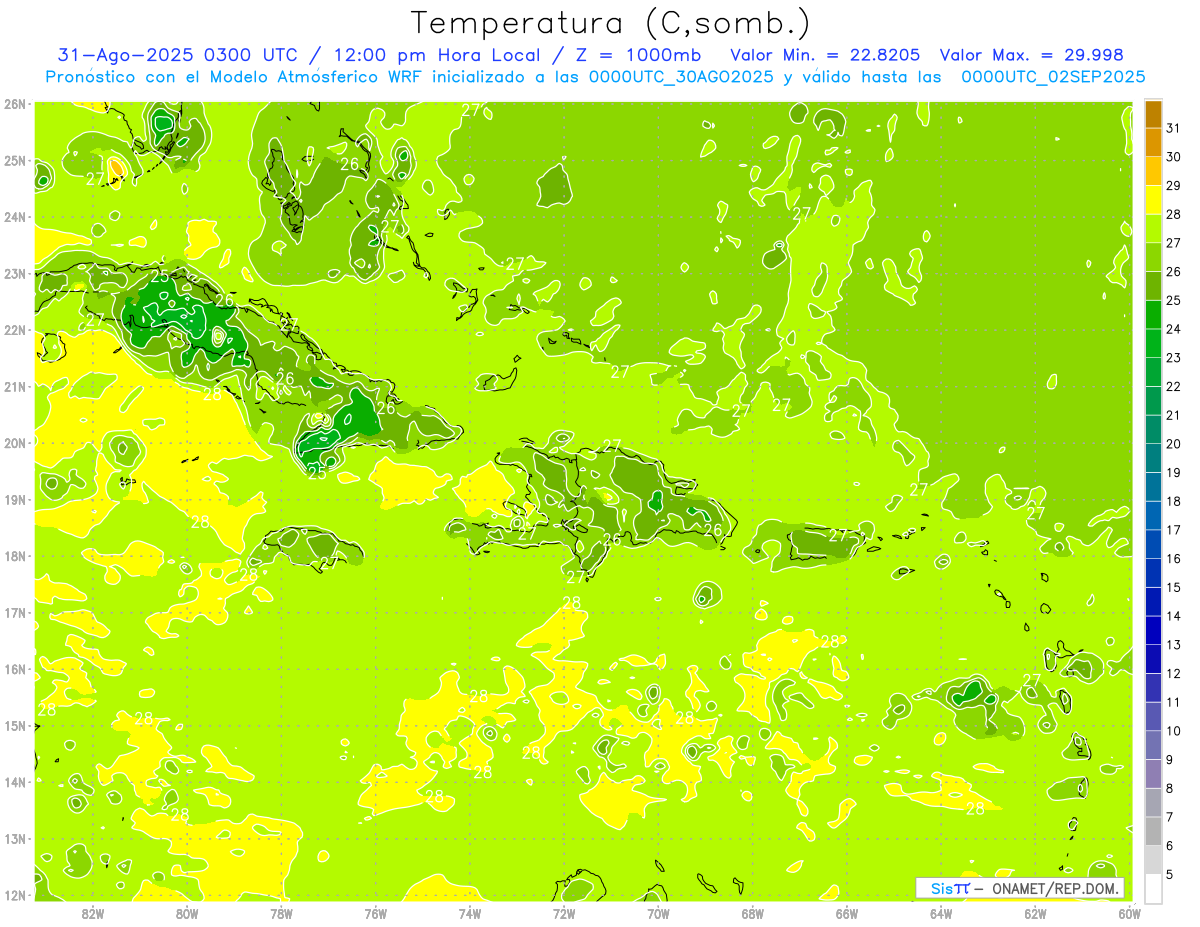Click the '25N' latitude axis label
This screenshot has width=1200, height=927.
click(14, 160)
